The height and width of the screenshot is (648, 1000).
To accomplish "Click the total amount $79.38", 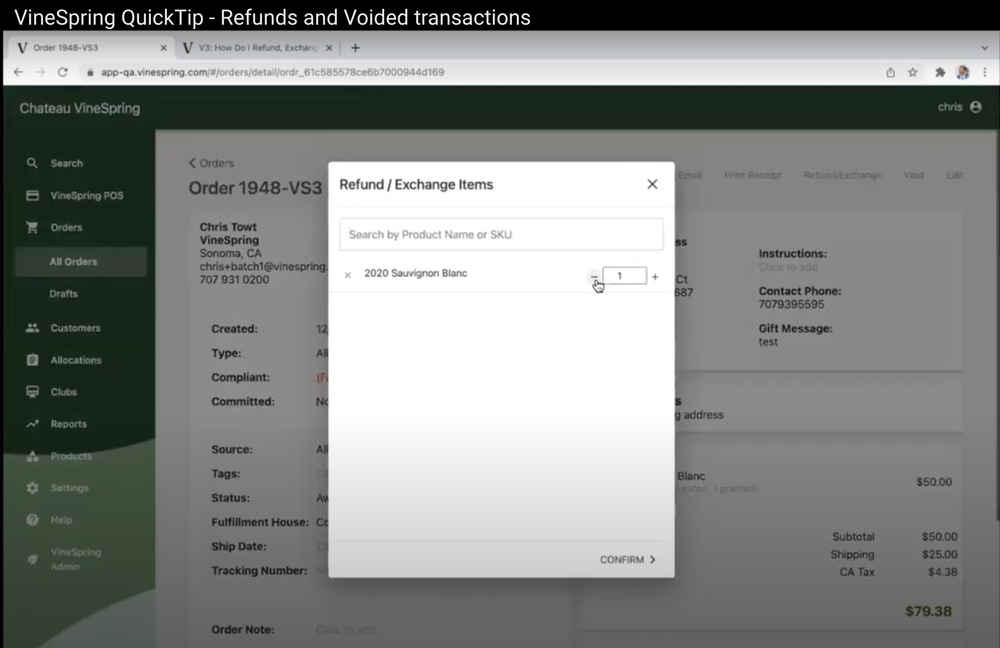I will [x=929, y=611].
